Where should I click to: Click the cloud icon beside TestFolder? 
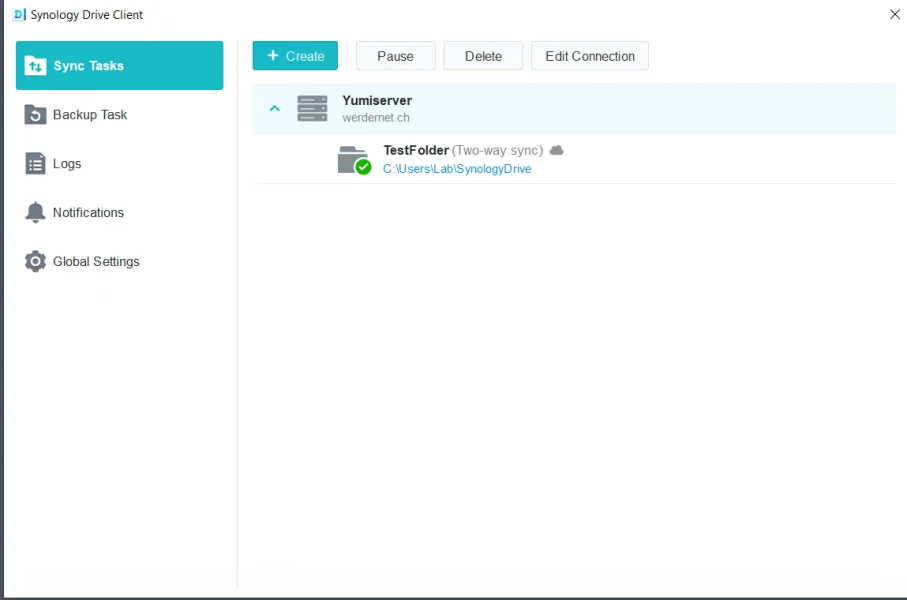click(x=556, y=150)
